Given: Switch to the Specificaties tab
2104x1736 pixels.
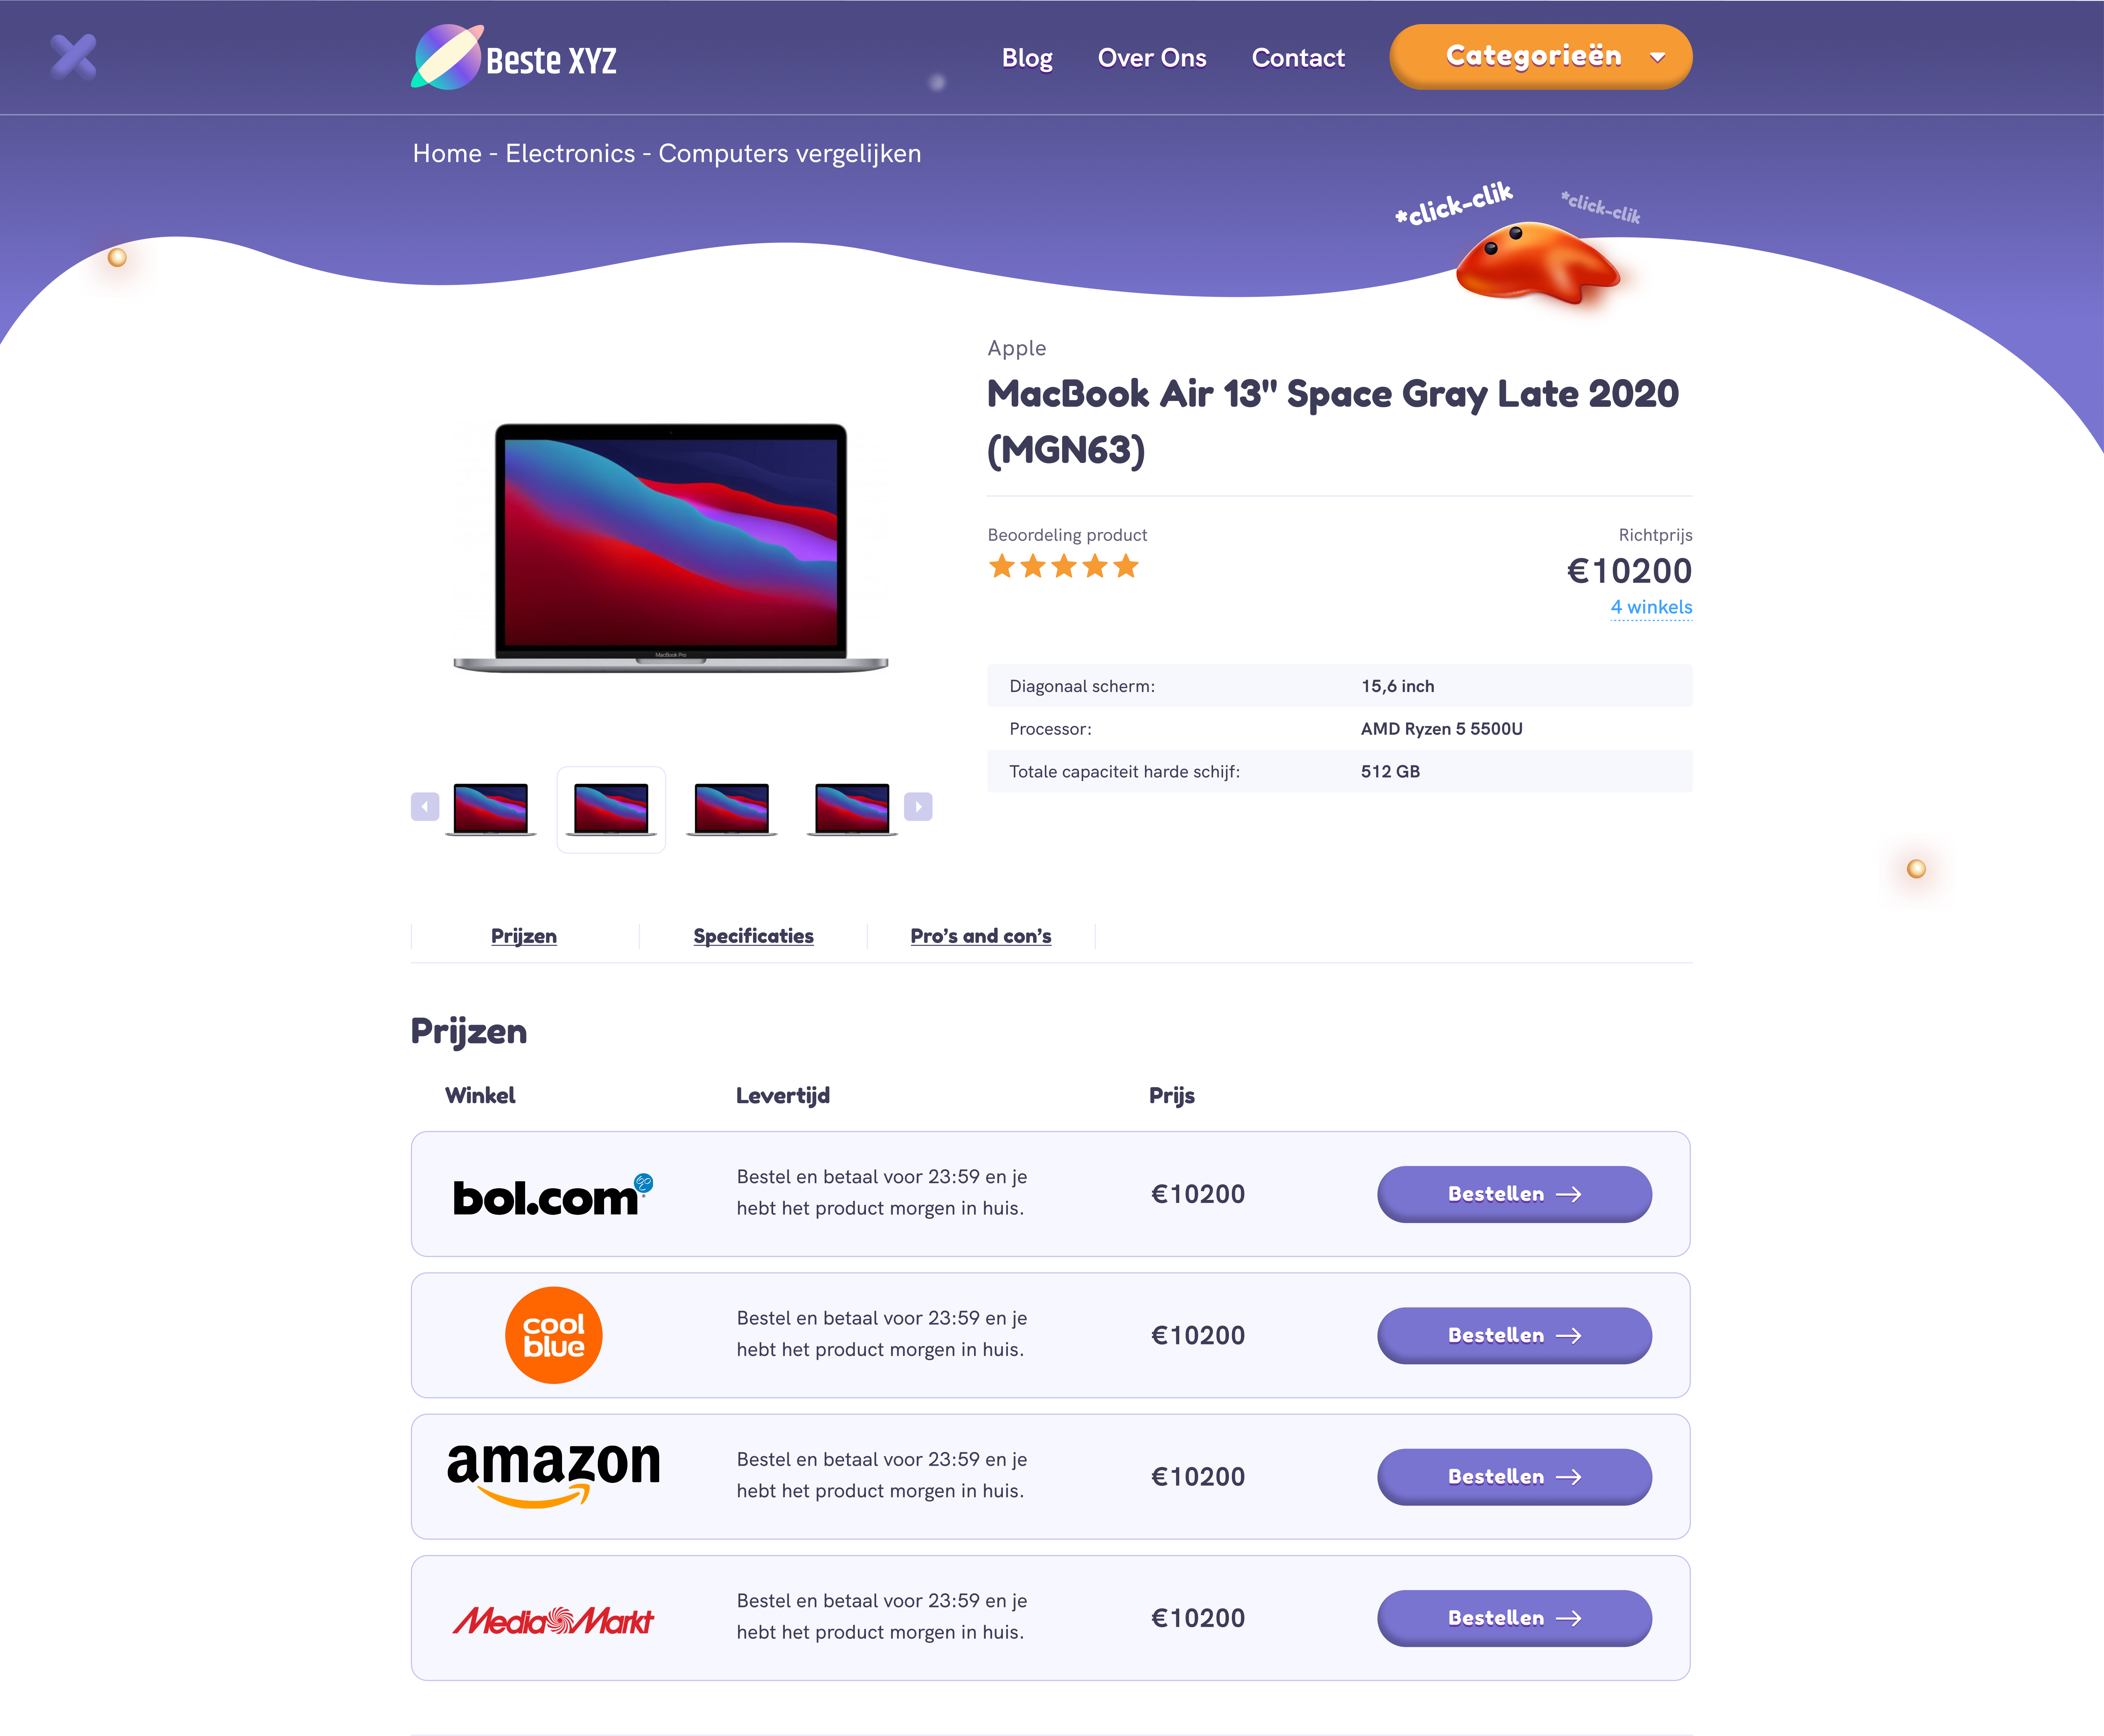Looking at the screenshot, I should [753, 936].
